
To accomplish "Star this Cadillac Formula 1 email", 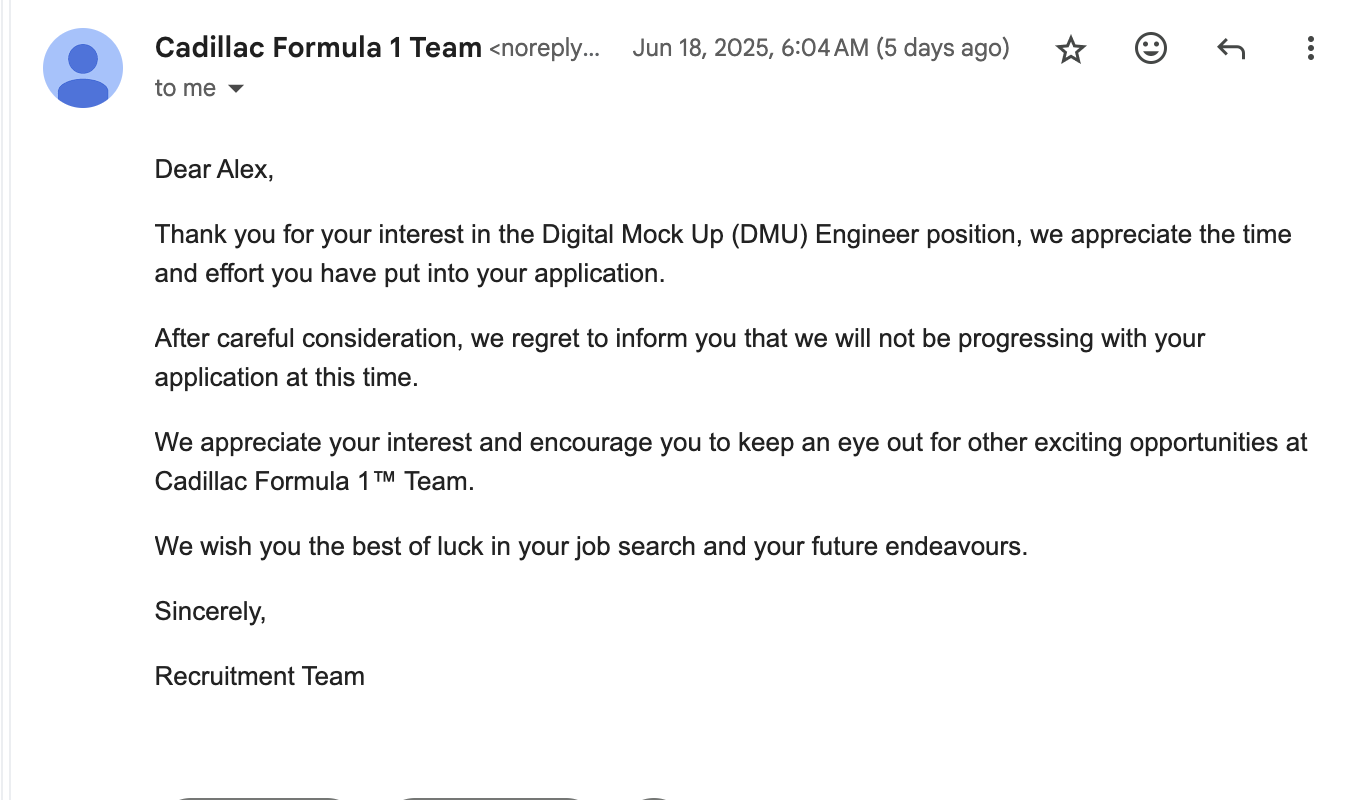I will pos(1071,49).
